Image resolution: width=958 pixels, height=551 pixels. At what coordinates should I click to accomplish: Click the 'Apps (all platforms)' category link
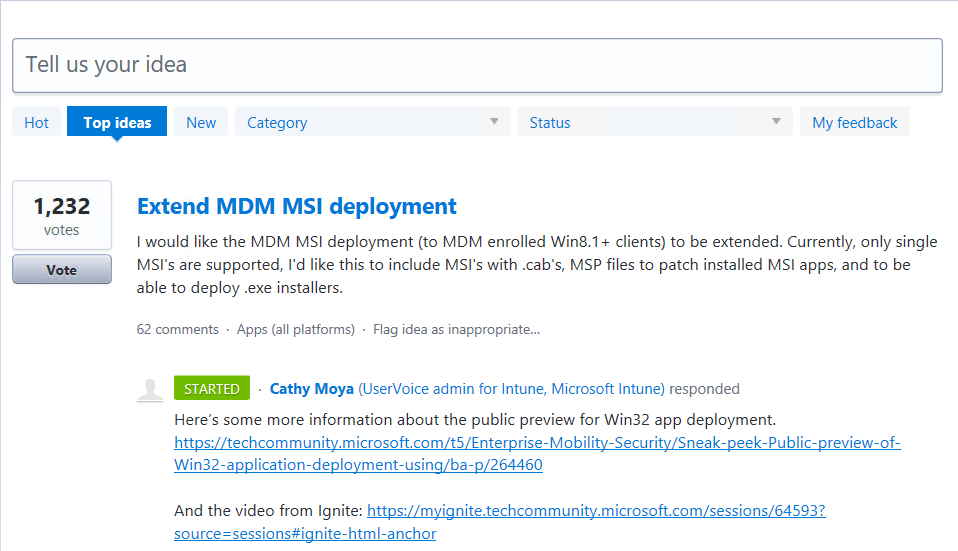coord(295,329)
